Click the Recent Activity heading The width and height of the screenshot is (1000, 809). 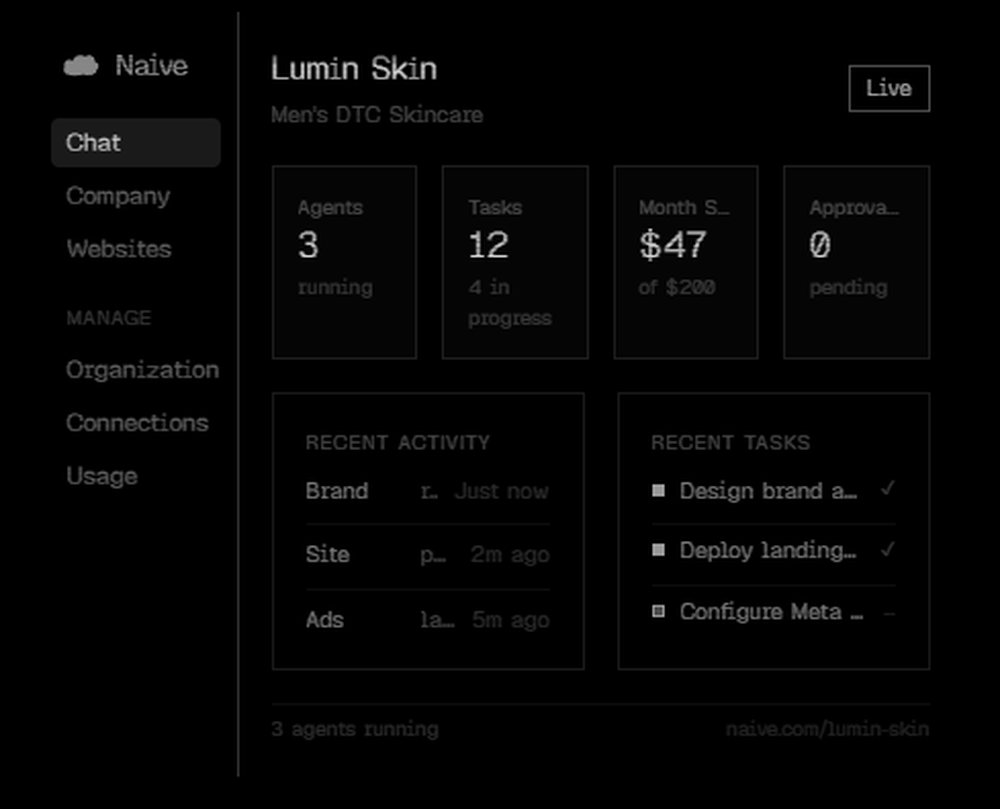tap(398, 442)
